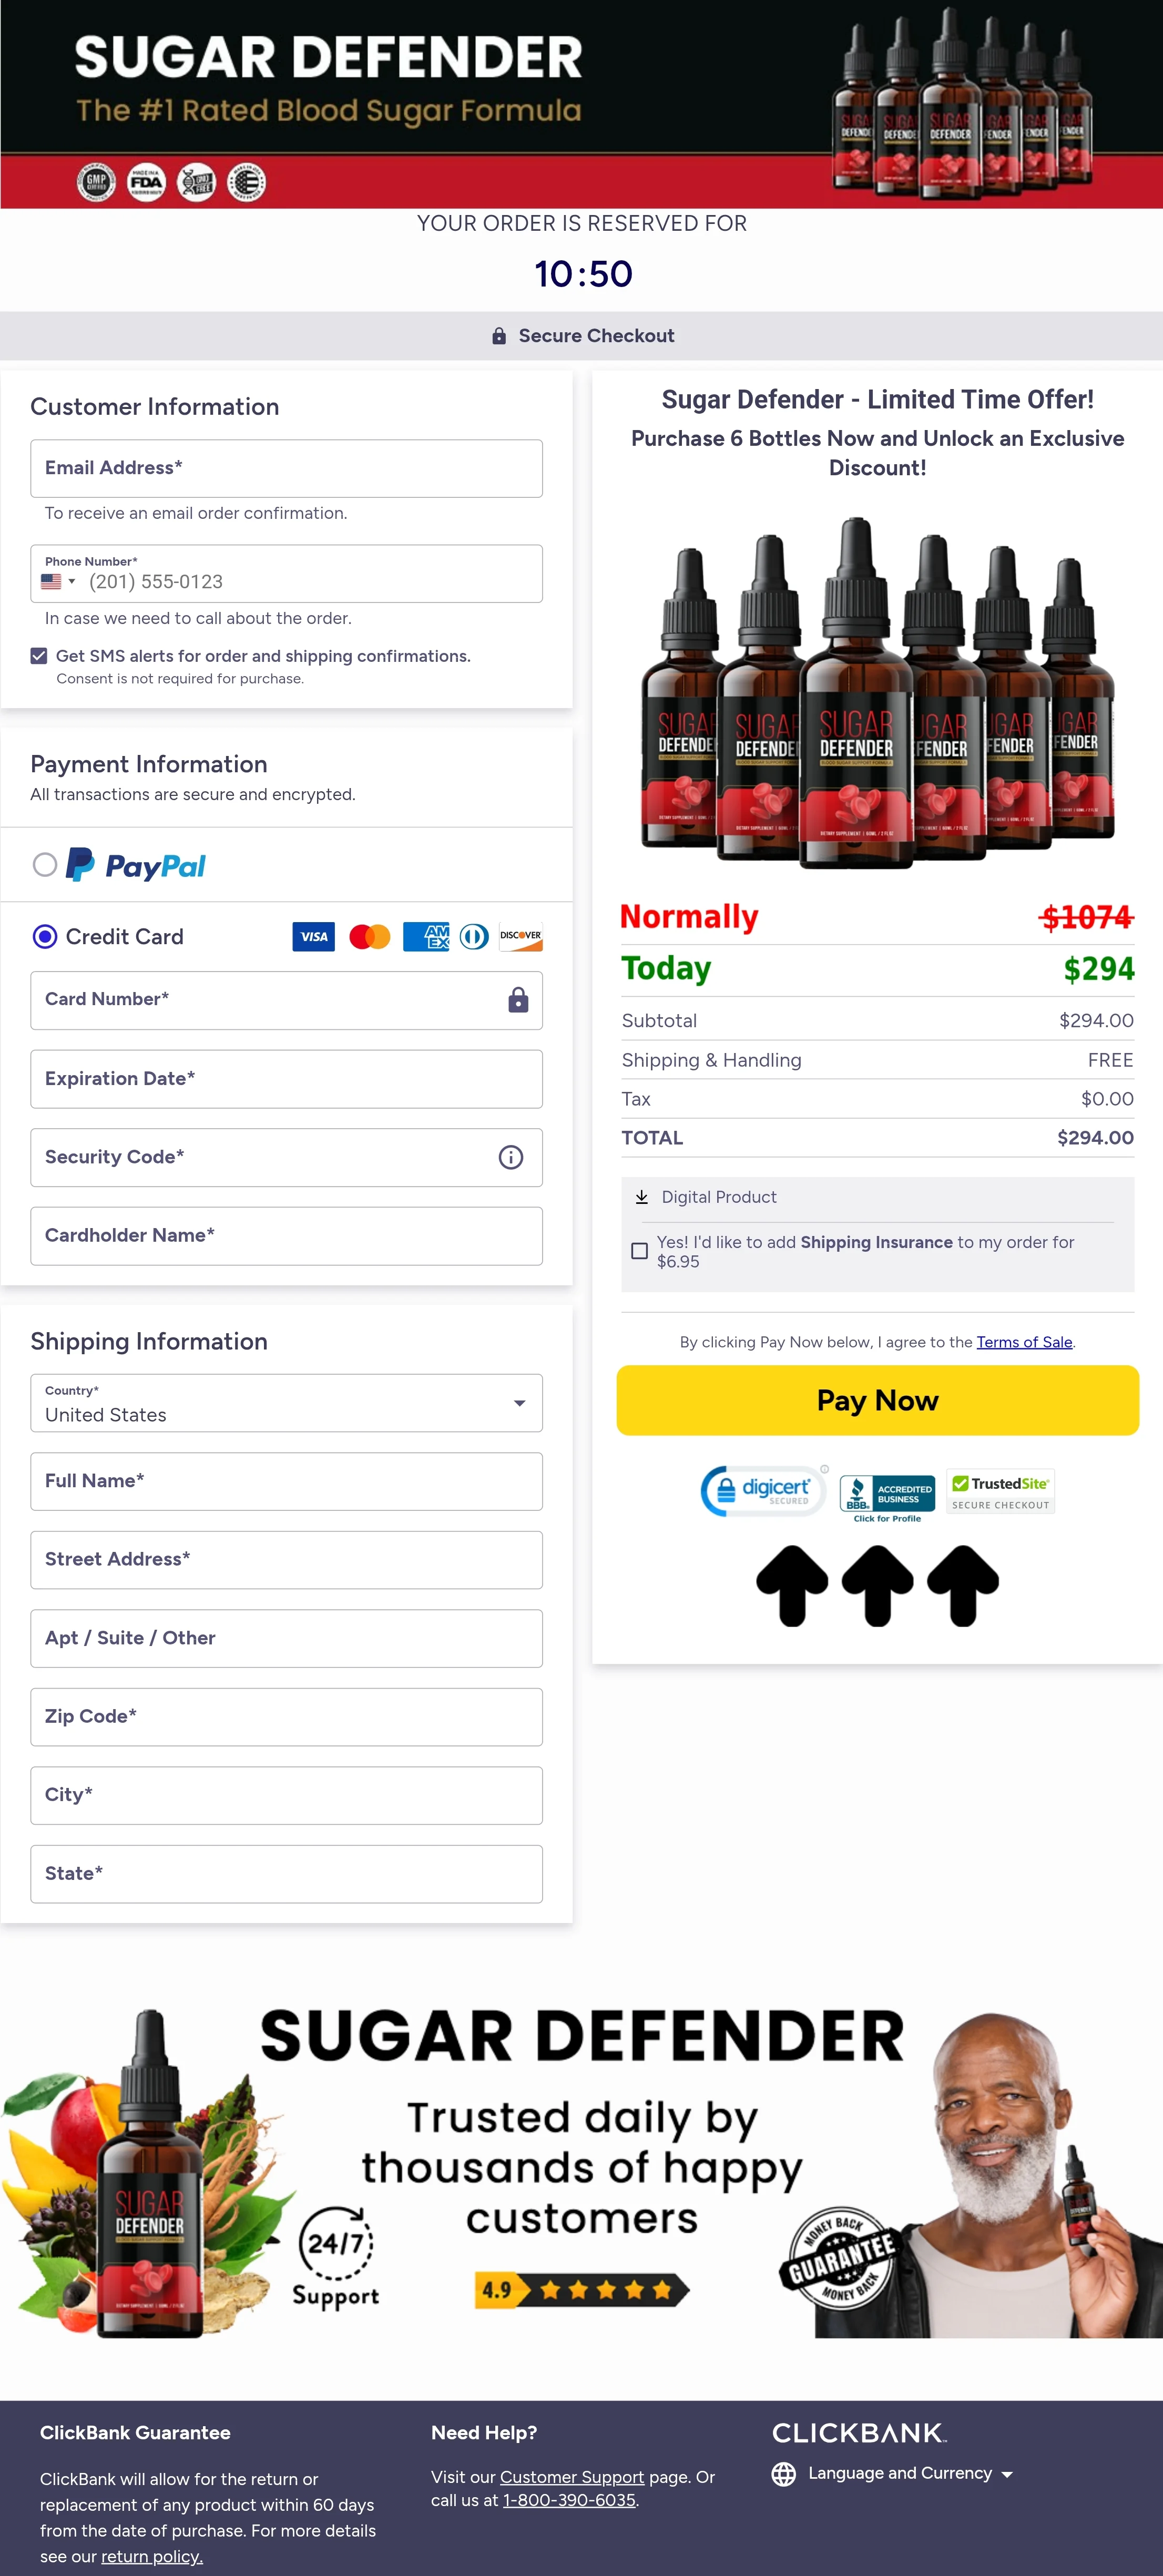Viewport: 1163px width, 2576px height.
Task: Select the American Express icon
Action: tap(426, 936)
